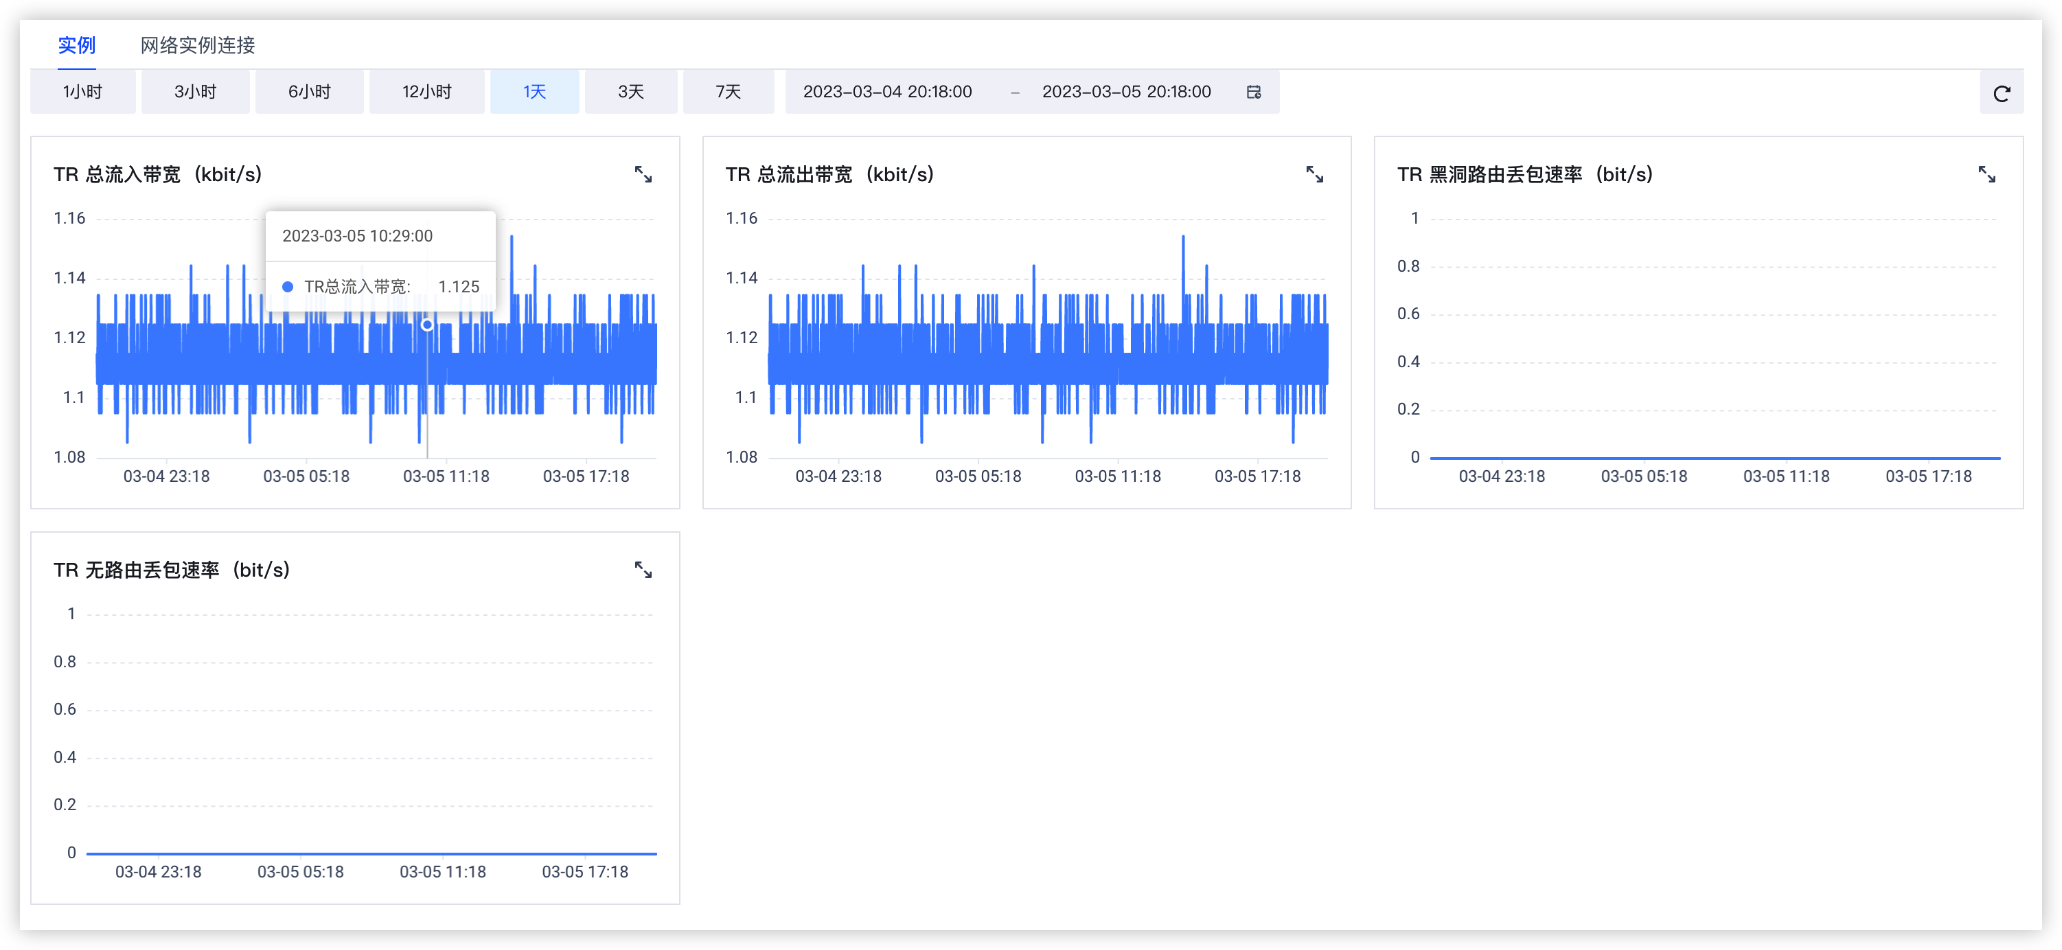Select the 3天 time range

click(631, 92)
